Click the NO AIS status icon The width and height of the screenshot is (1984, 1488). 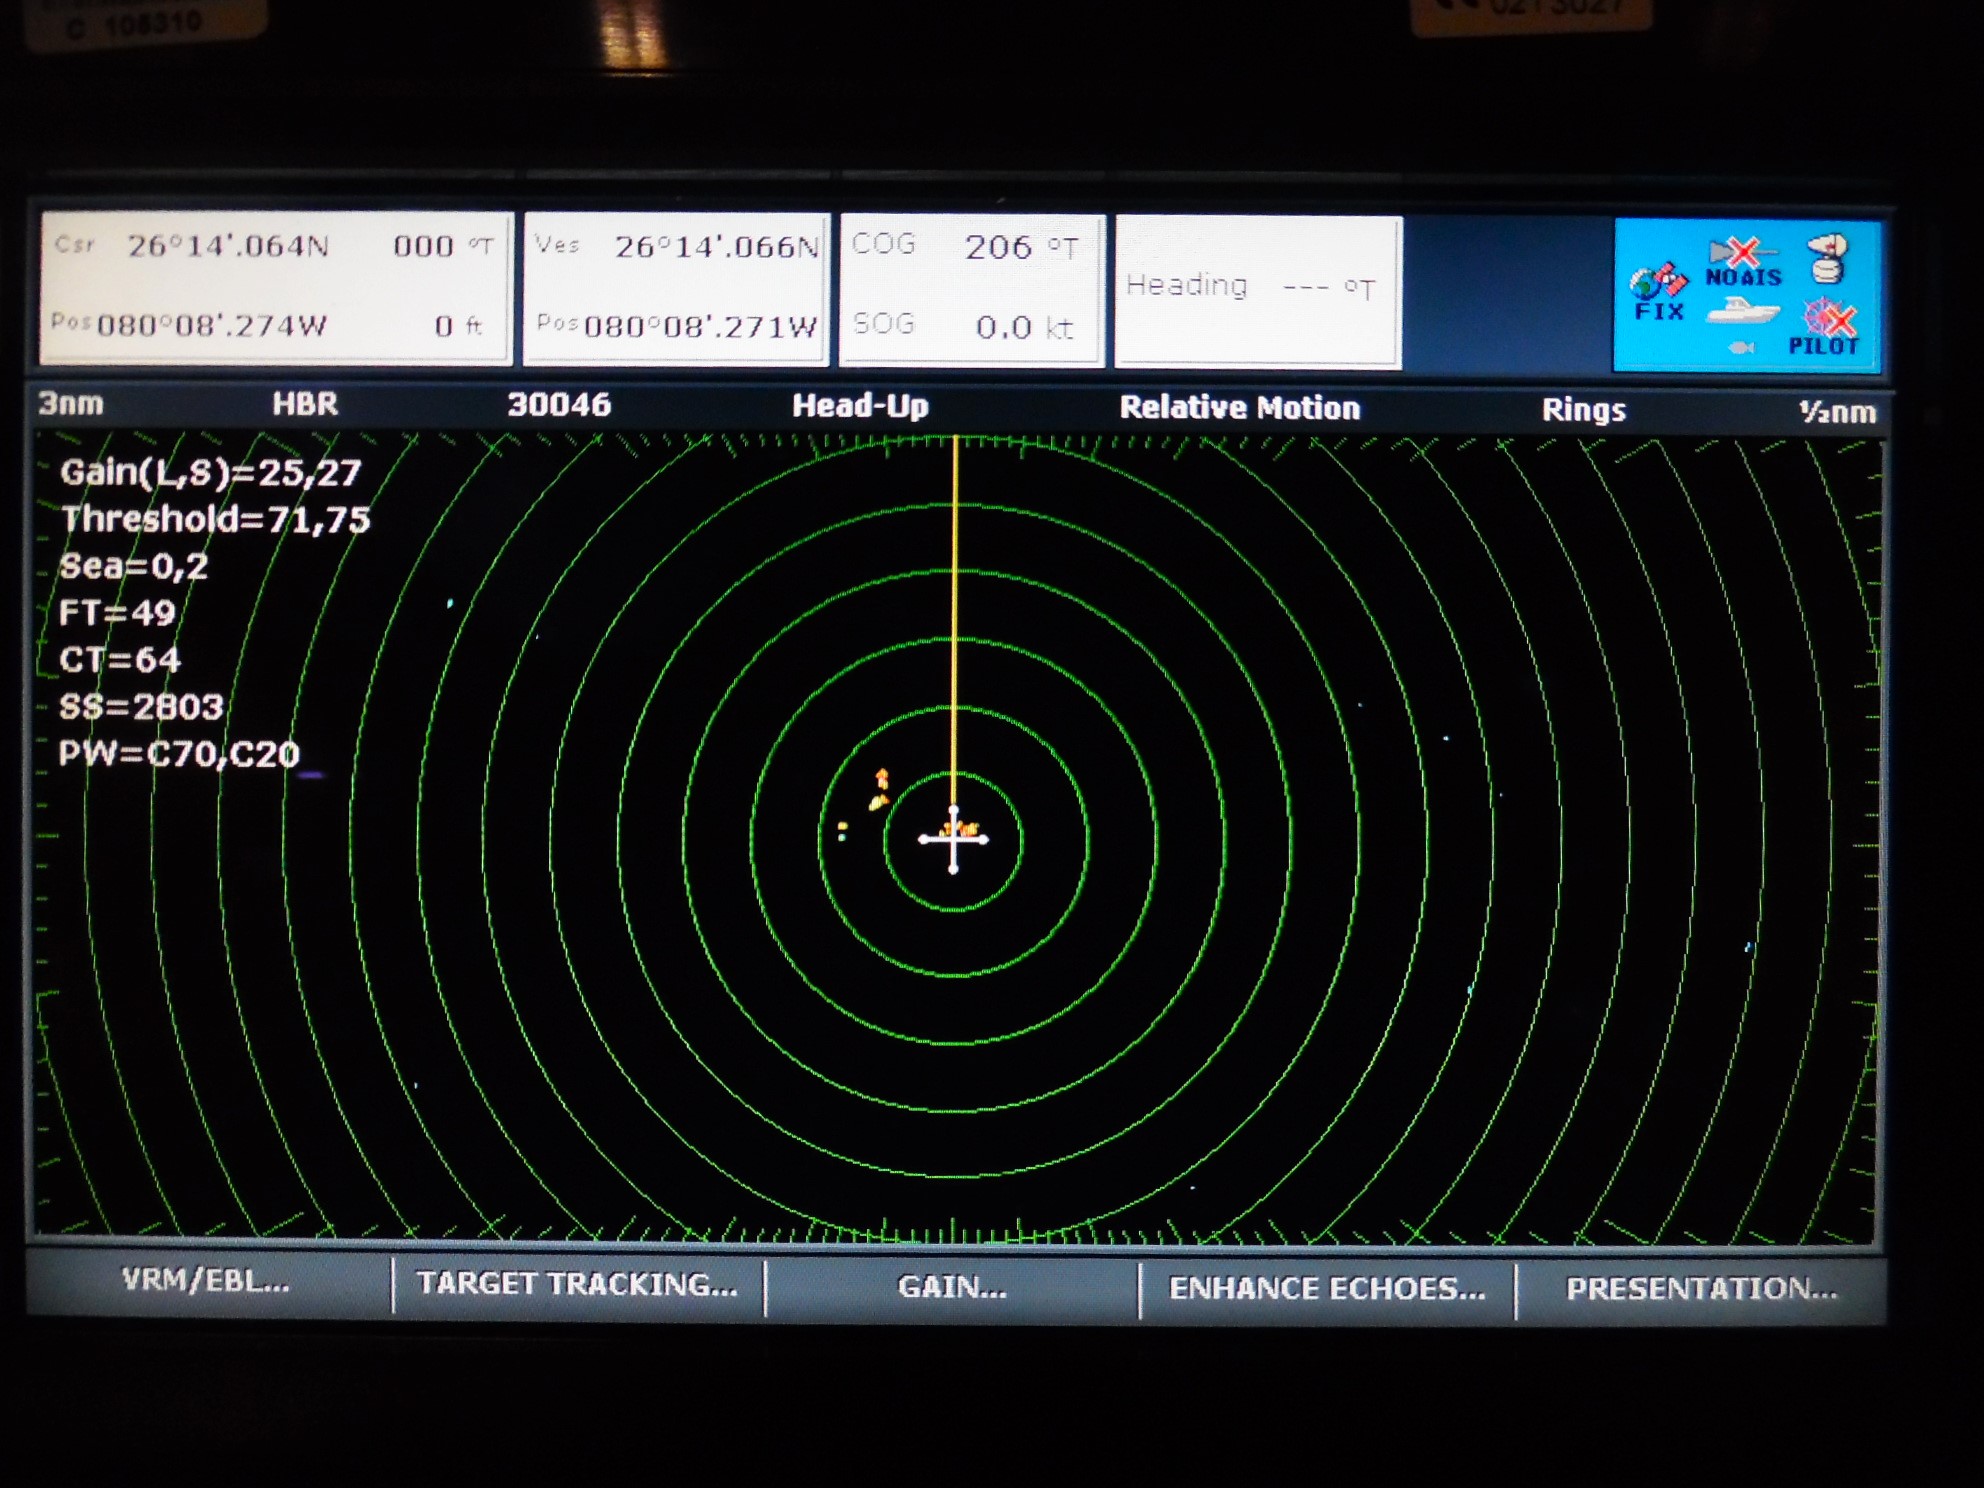pyautogui.click(x=1743, y=262)
